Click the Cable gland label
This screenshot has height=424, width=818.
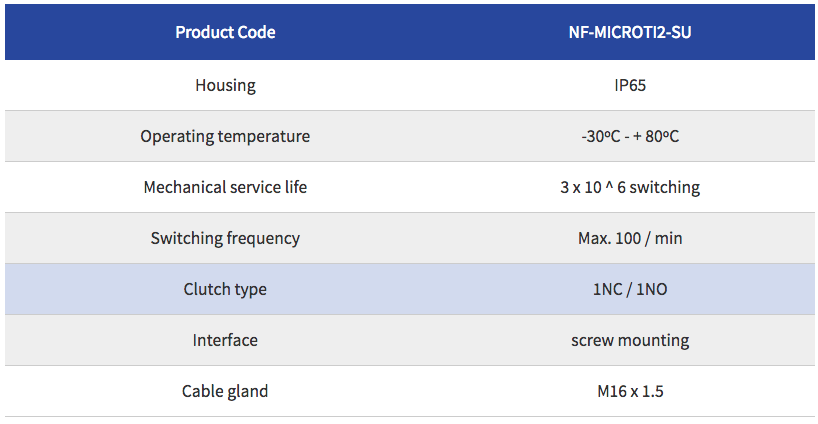pos(225,391)
